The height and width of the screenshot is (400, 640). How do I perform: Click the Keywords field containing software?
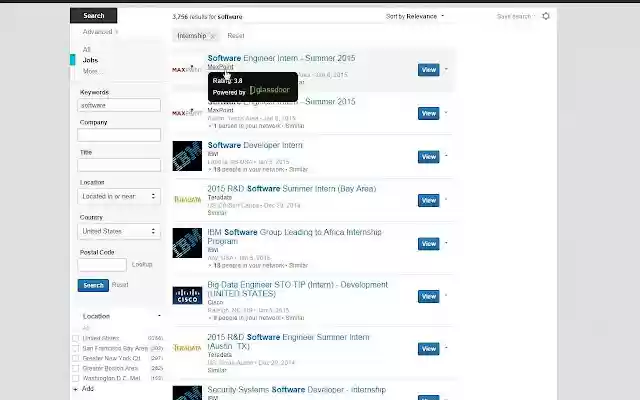coord(119,105)
